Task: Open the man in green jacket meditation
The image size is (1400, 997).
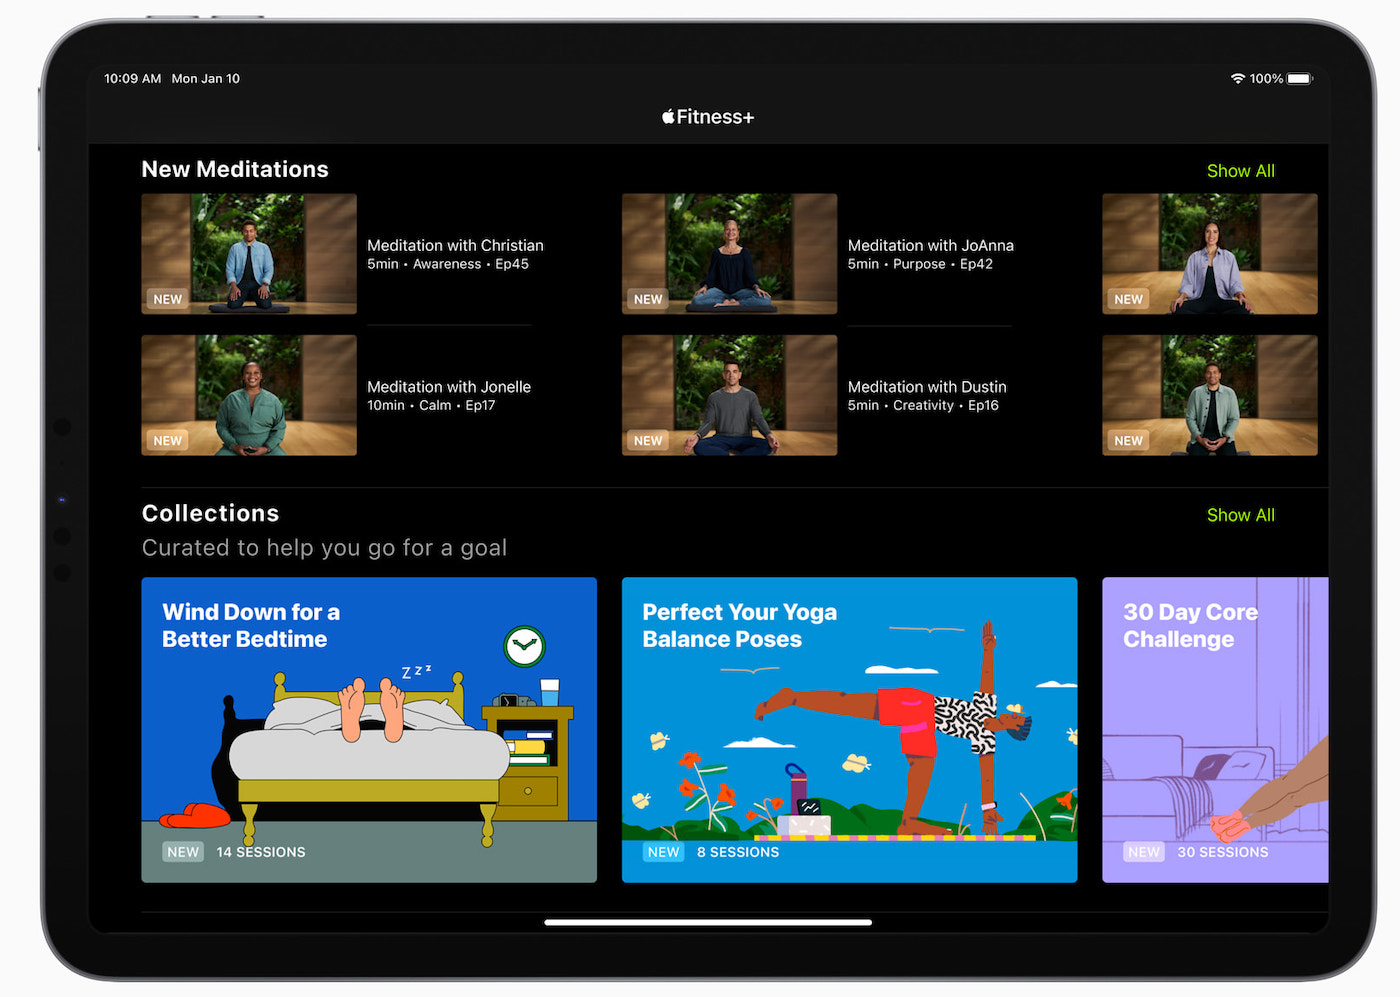Action: click(x=1210, y=395)
